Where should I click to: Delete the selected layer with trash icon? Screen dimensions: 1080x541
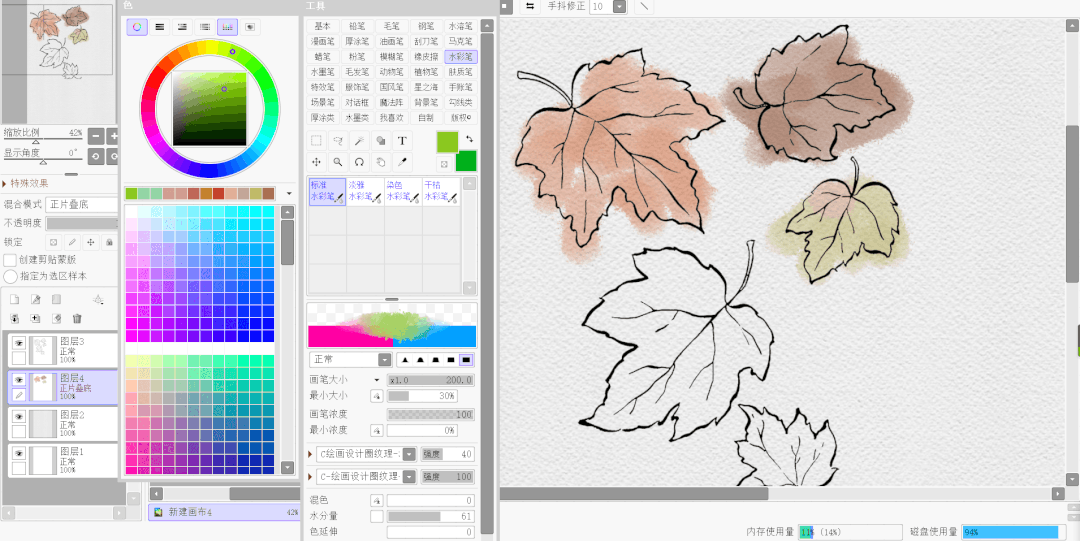[77, 318]
